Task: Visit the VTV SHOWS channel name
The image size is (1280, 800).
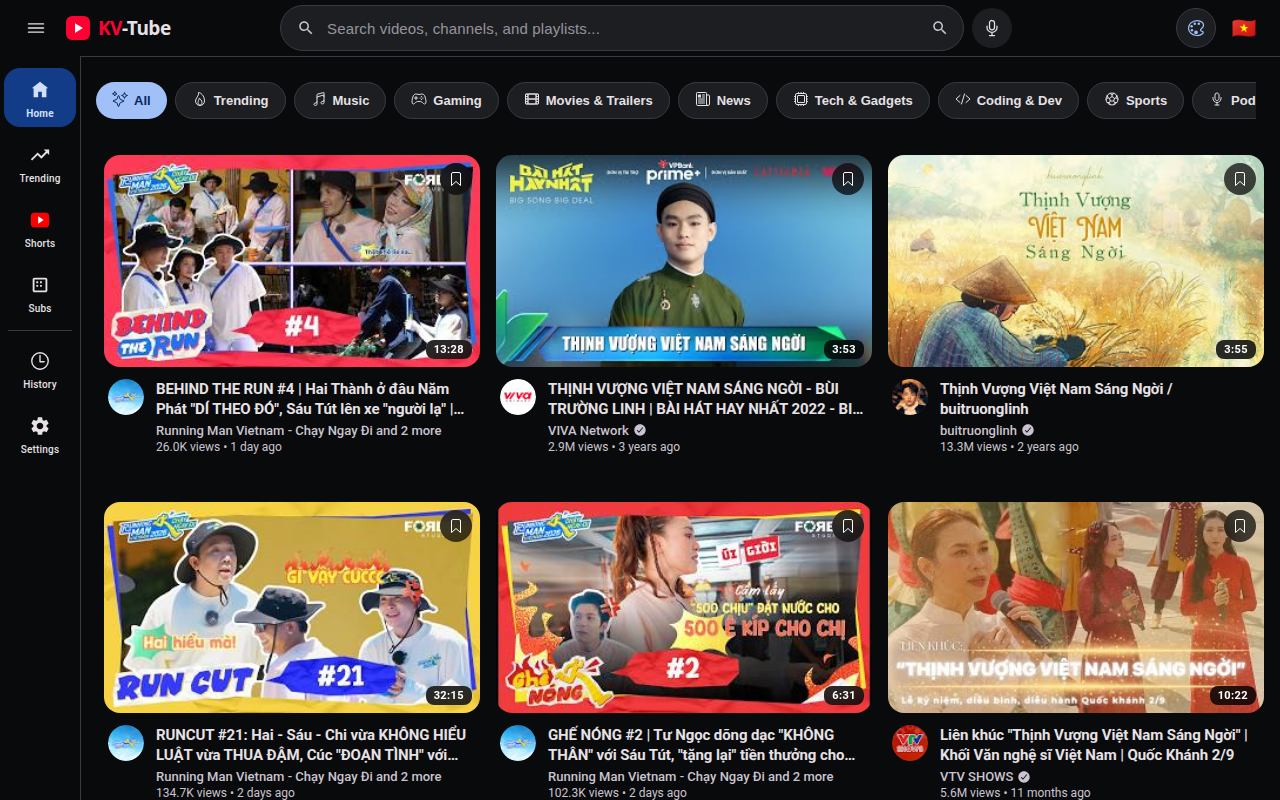Action: pyautogui.click(x=977, y=777)
